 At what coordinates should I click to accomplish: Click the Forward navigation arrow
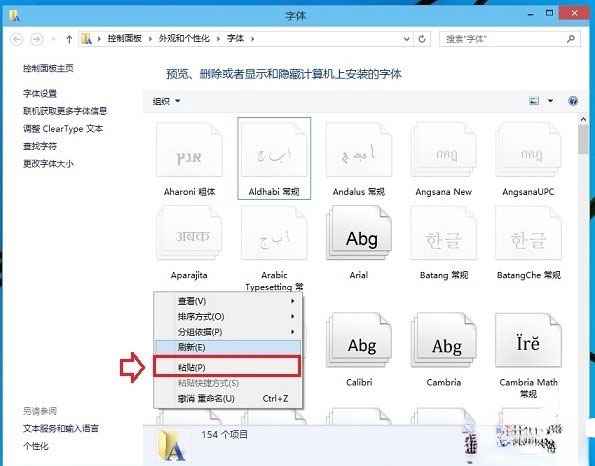[x=36, y=39]
